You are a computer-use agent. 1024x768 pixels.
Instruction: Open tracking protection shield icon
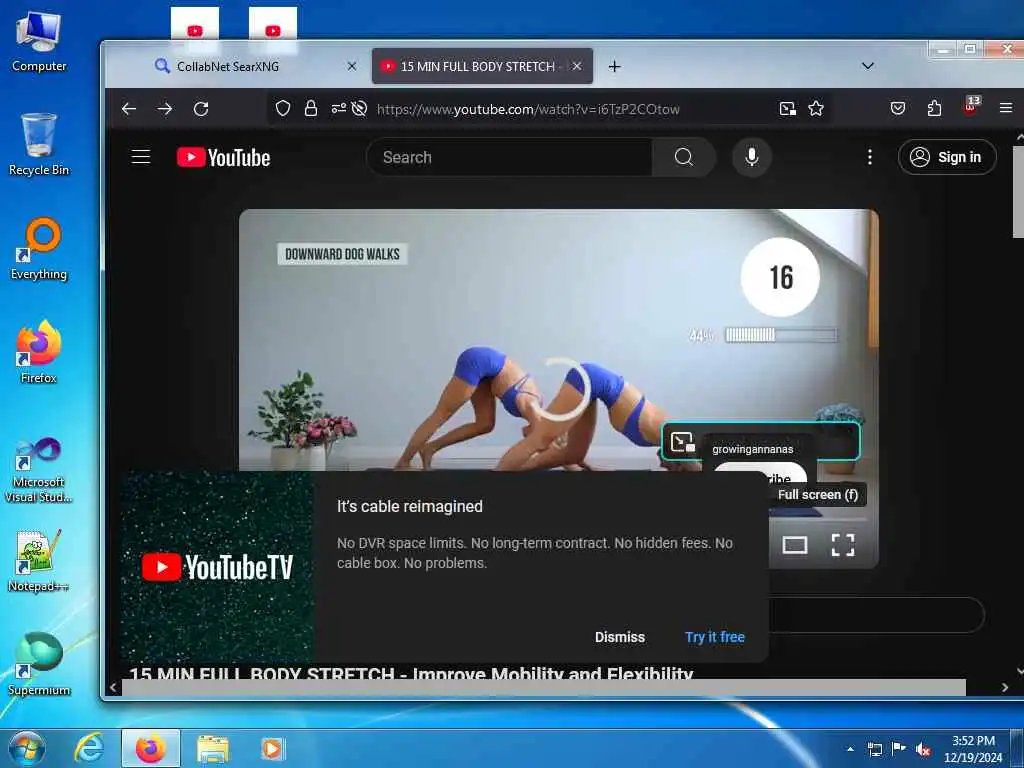pos(283,108)
